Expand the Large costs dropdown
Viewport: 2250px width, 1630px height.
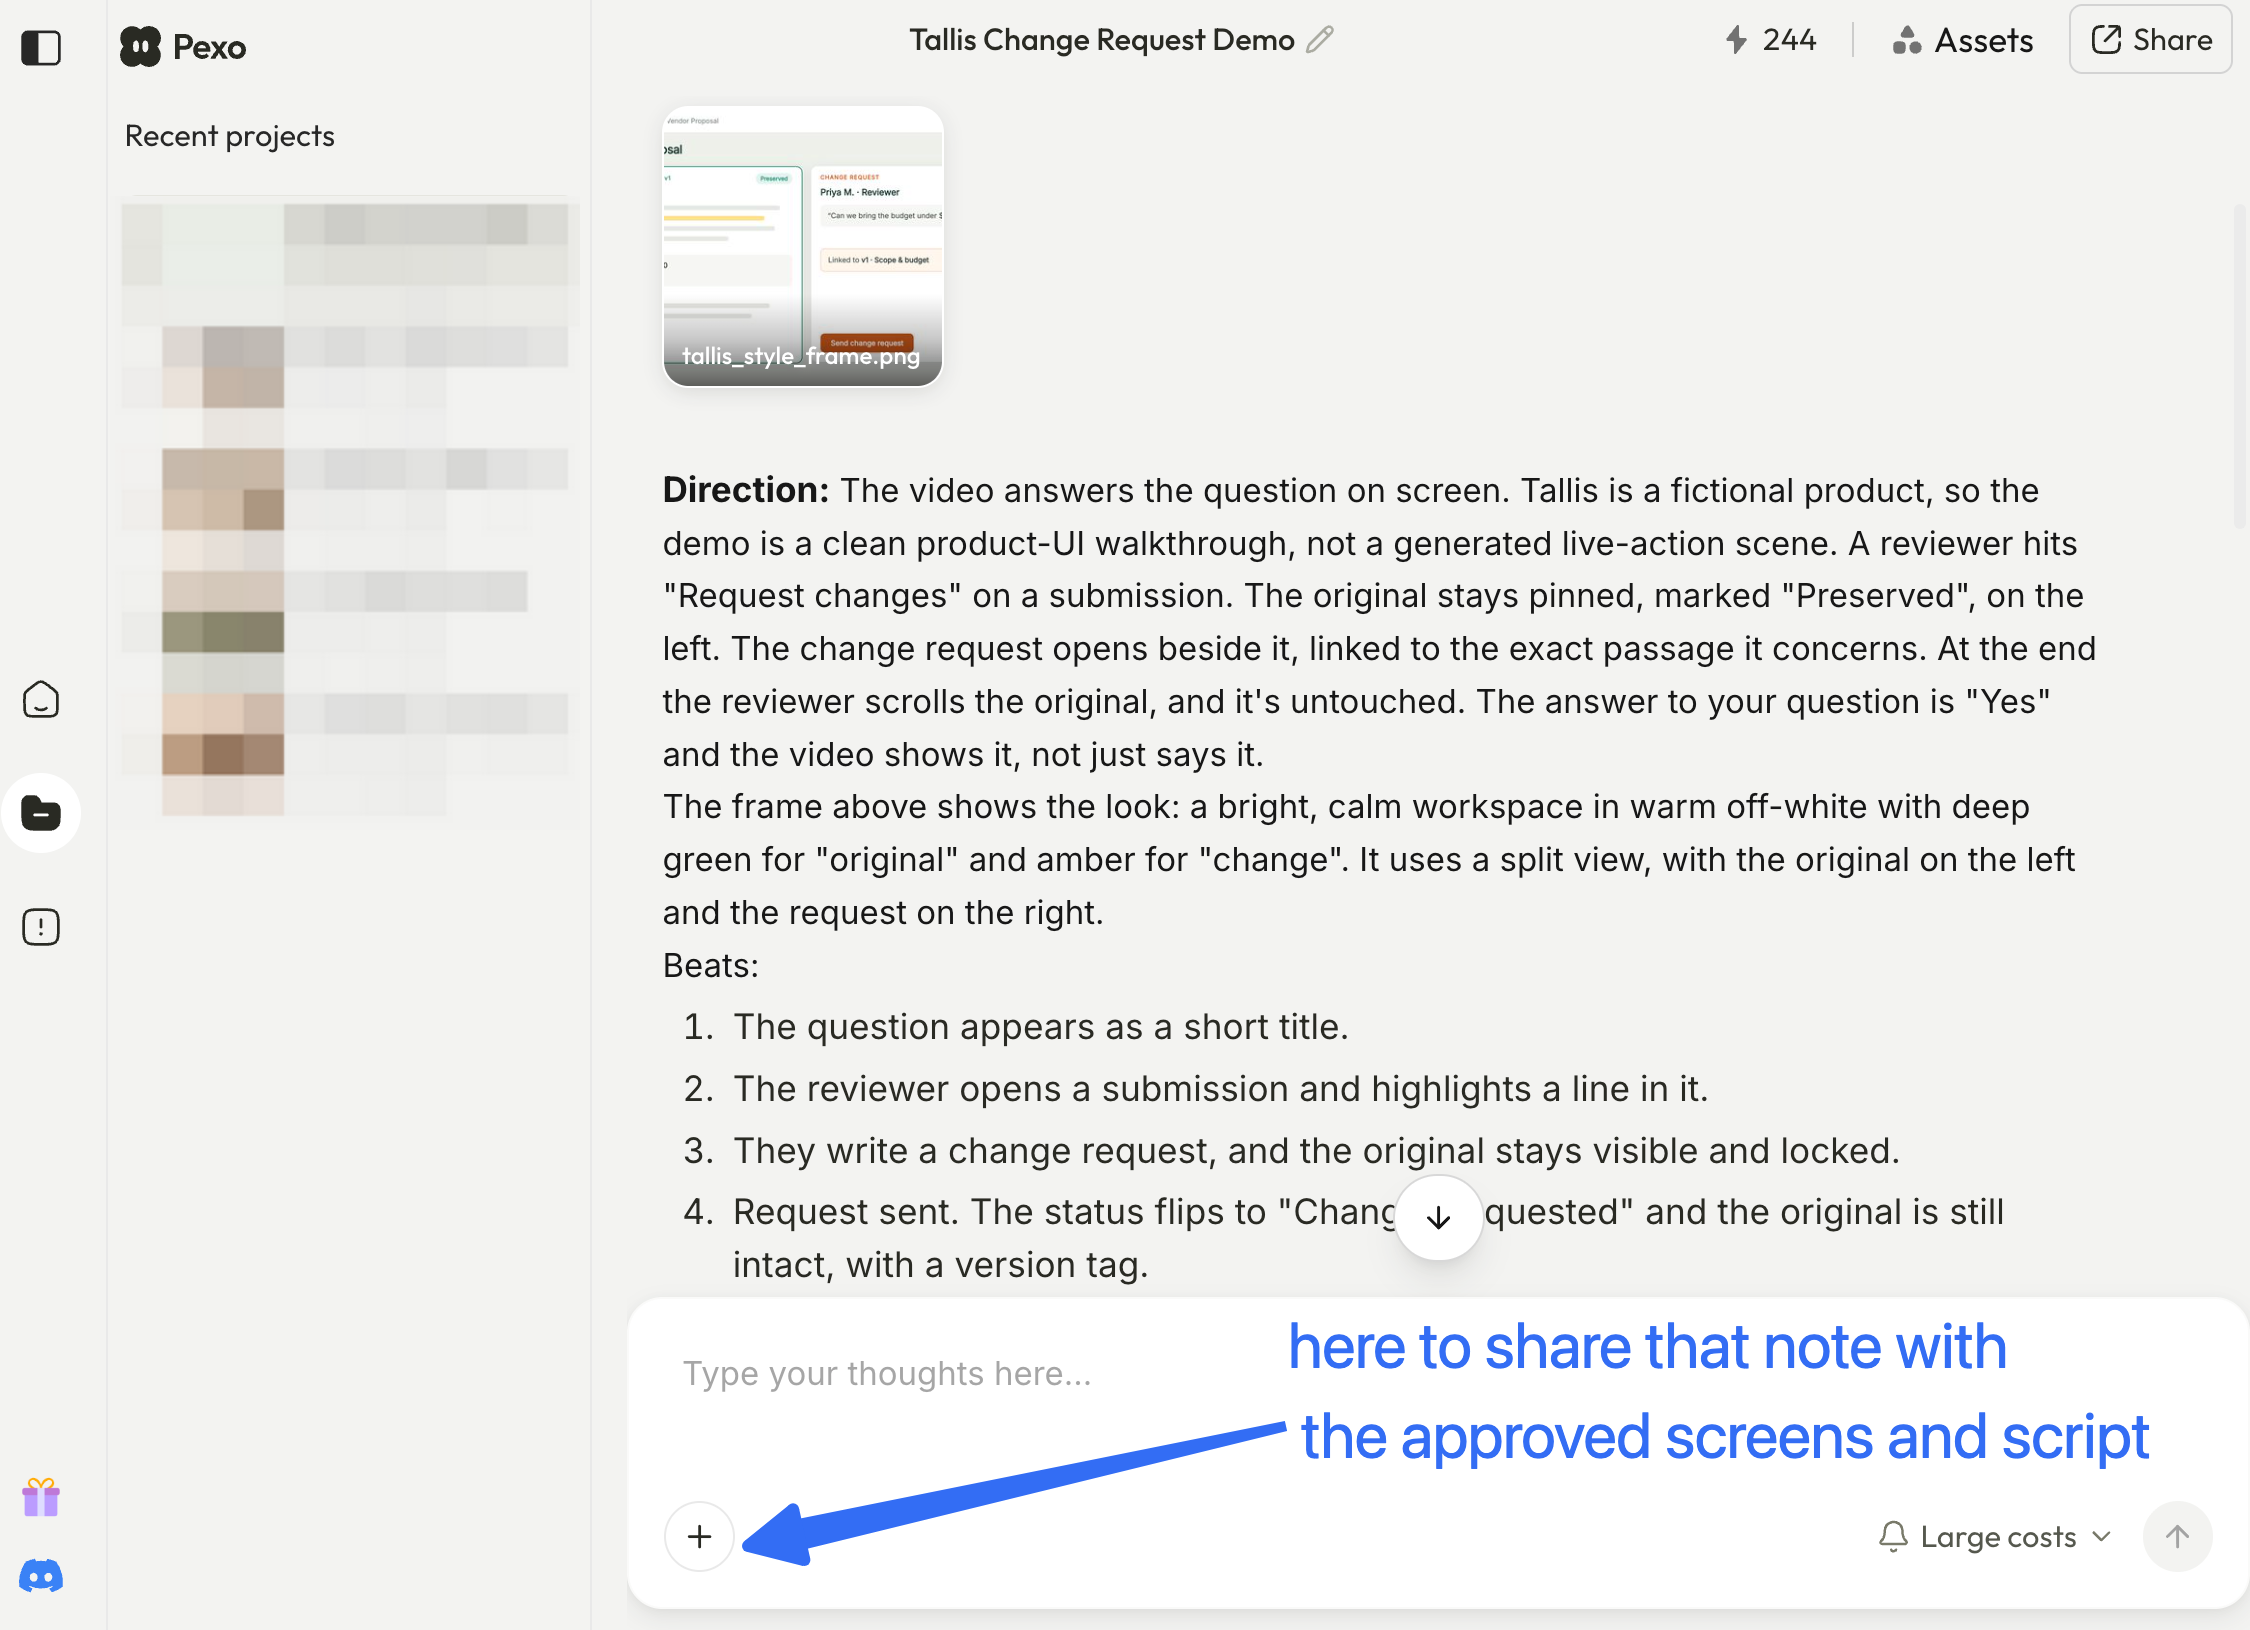click(1996, 1537)
